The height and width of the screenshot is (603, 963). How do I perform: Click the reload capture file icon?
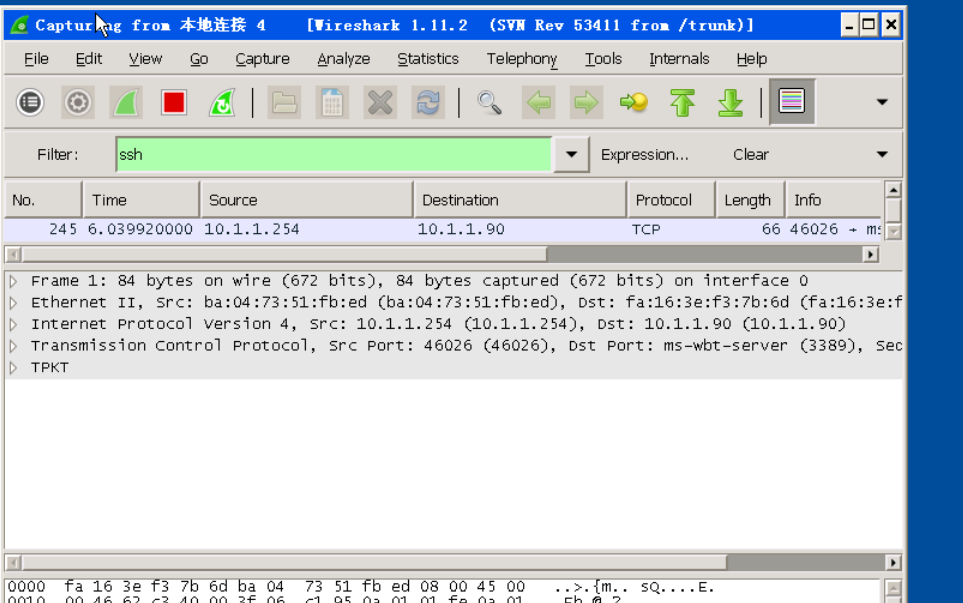[428, 102]
